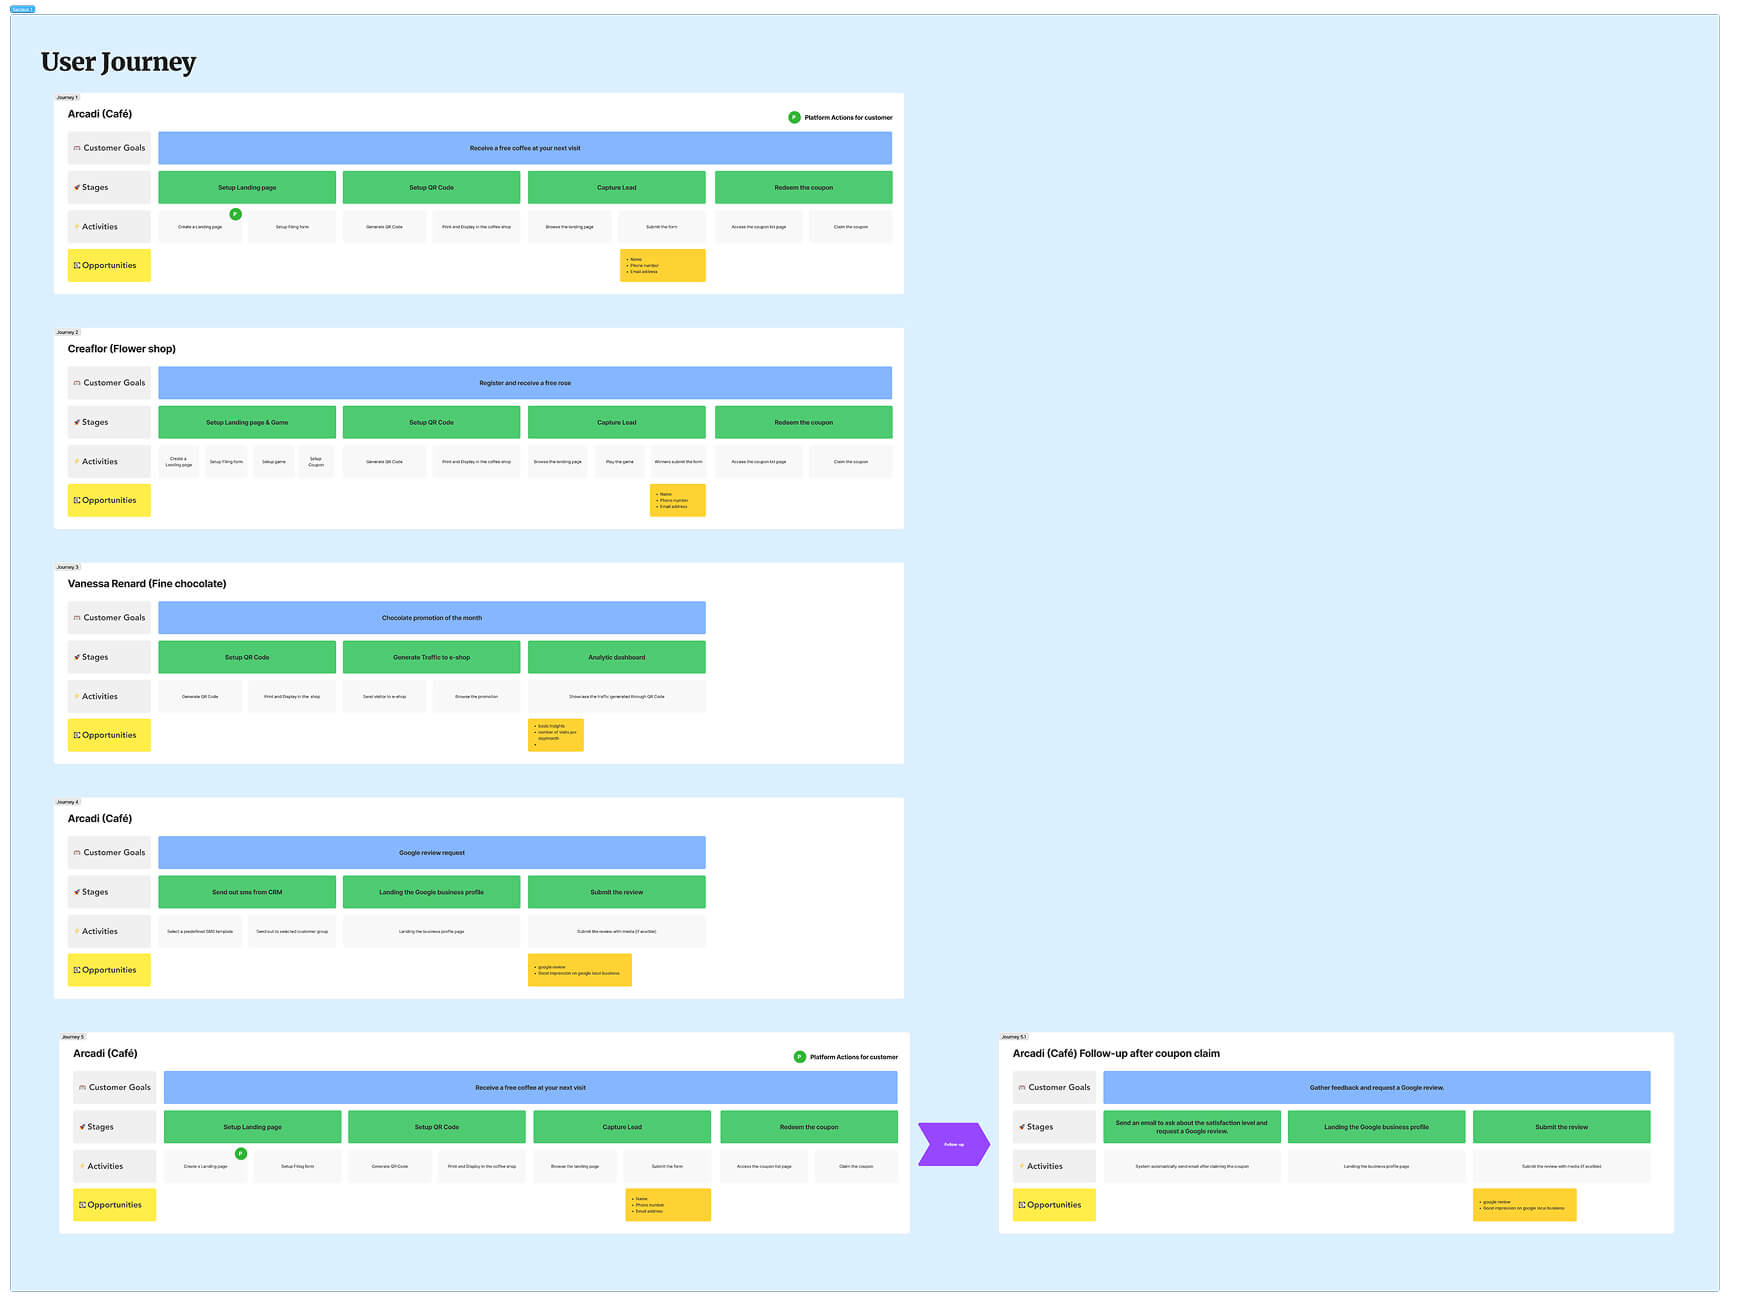Select the Redeem the coupon stage in Journey 1
1758x1302 pixels.
click(802, 187)
